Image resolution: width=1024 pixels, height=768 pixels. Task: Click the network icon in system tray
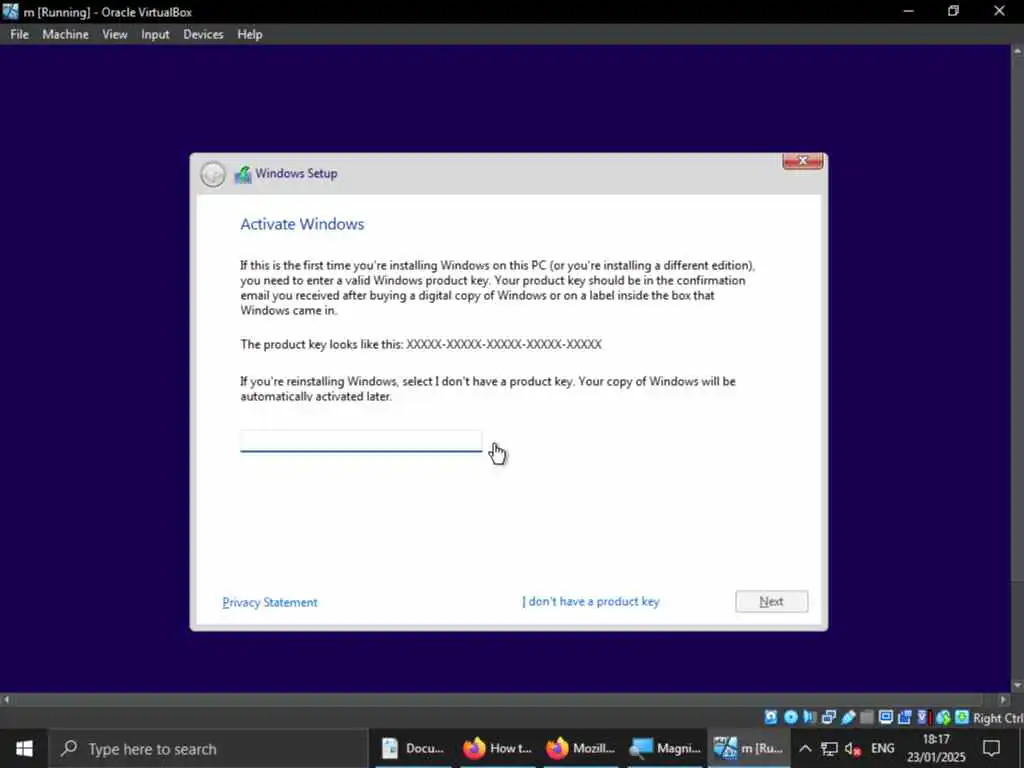[829, 748]
